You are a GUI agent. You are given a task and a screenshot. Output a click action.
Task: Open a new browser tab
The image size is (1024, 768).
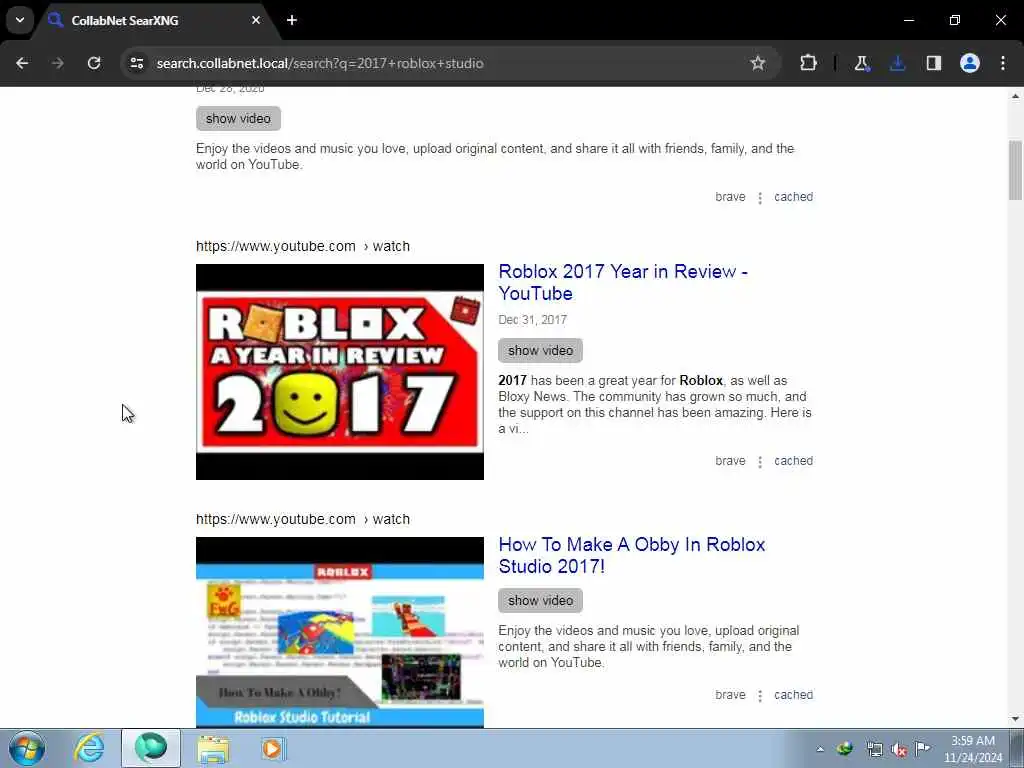292,20
